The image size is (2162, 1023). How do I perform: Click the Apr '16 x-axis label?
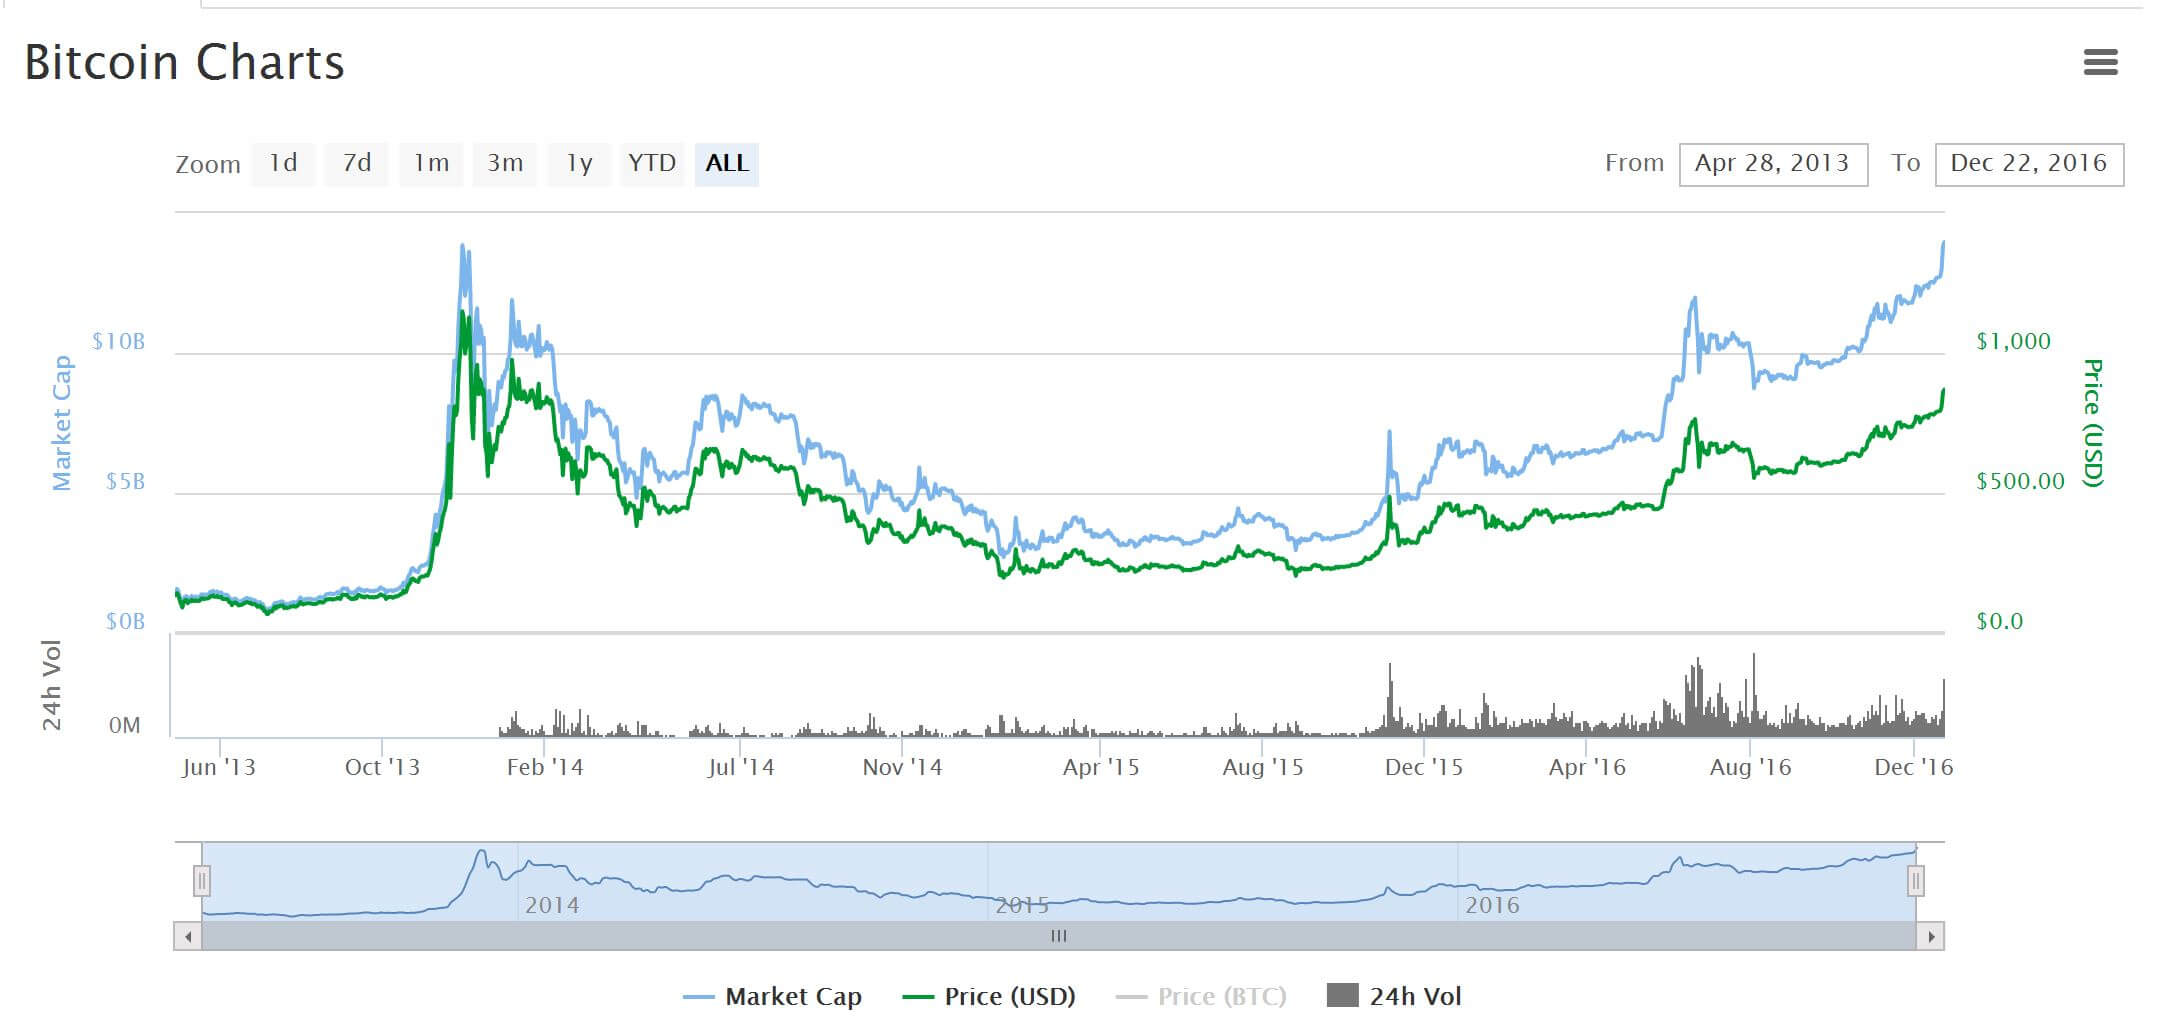pos(1587,767)
